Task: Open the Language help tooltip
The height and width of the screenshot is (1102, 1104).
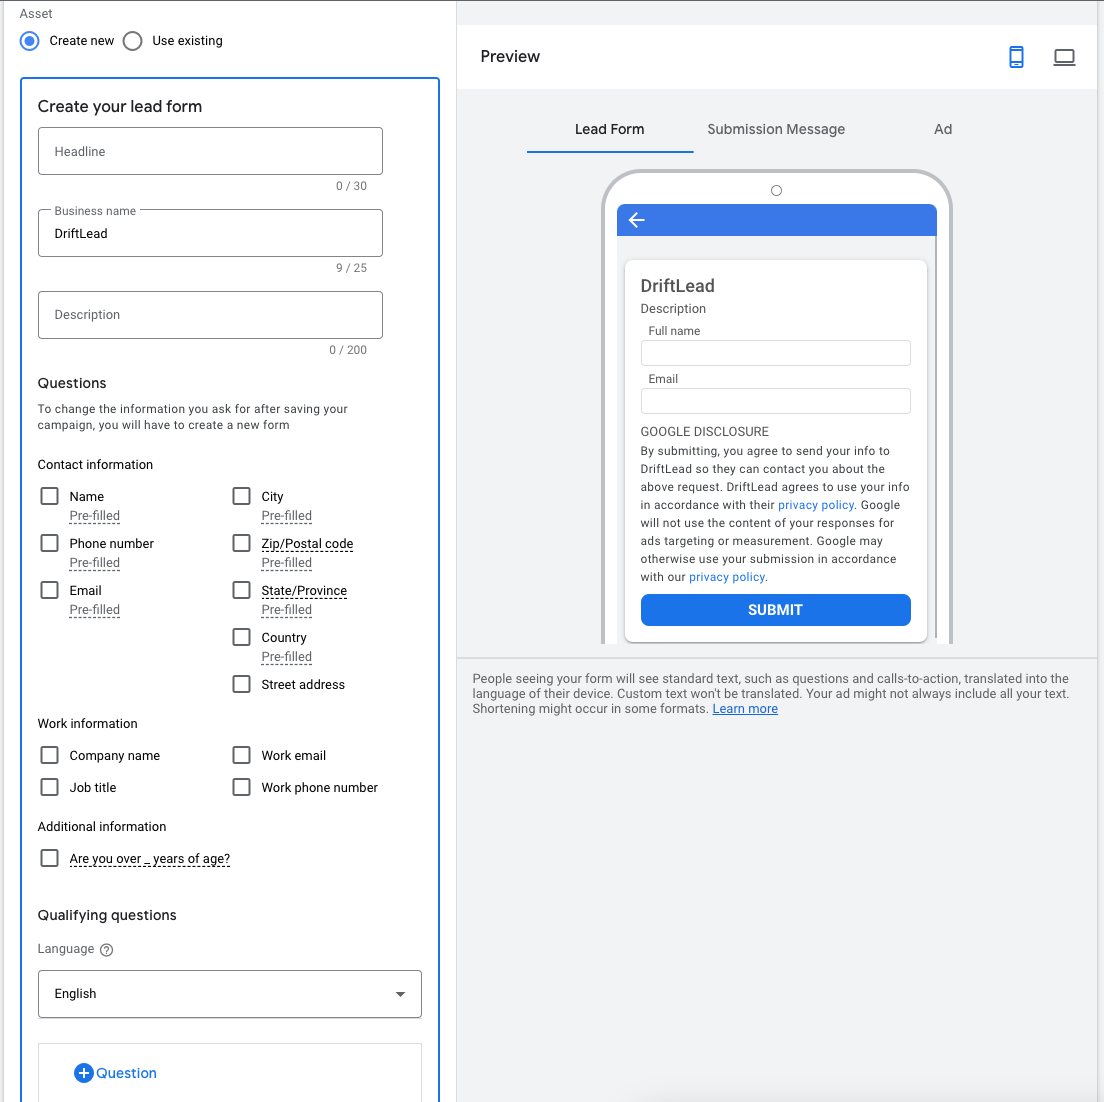Action: 107,949
